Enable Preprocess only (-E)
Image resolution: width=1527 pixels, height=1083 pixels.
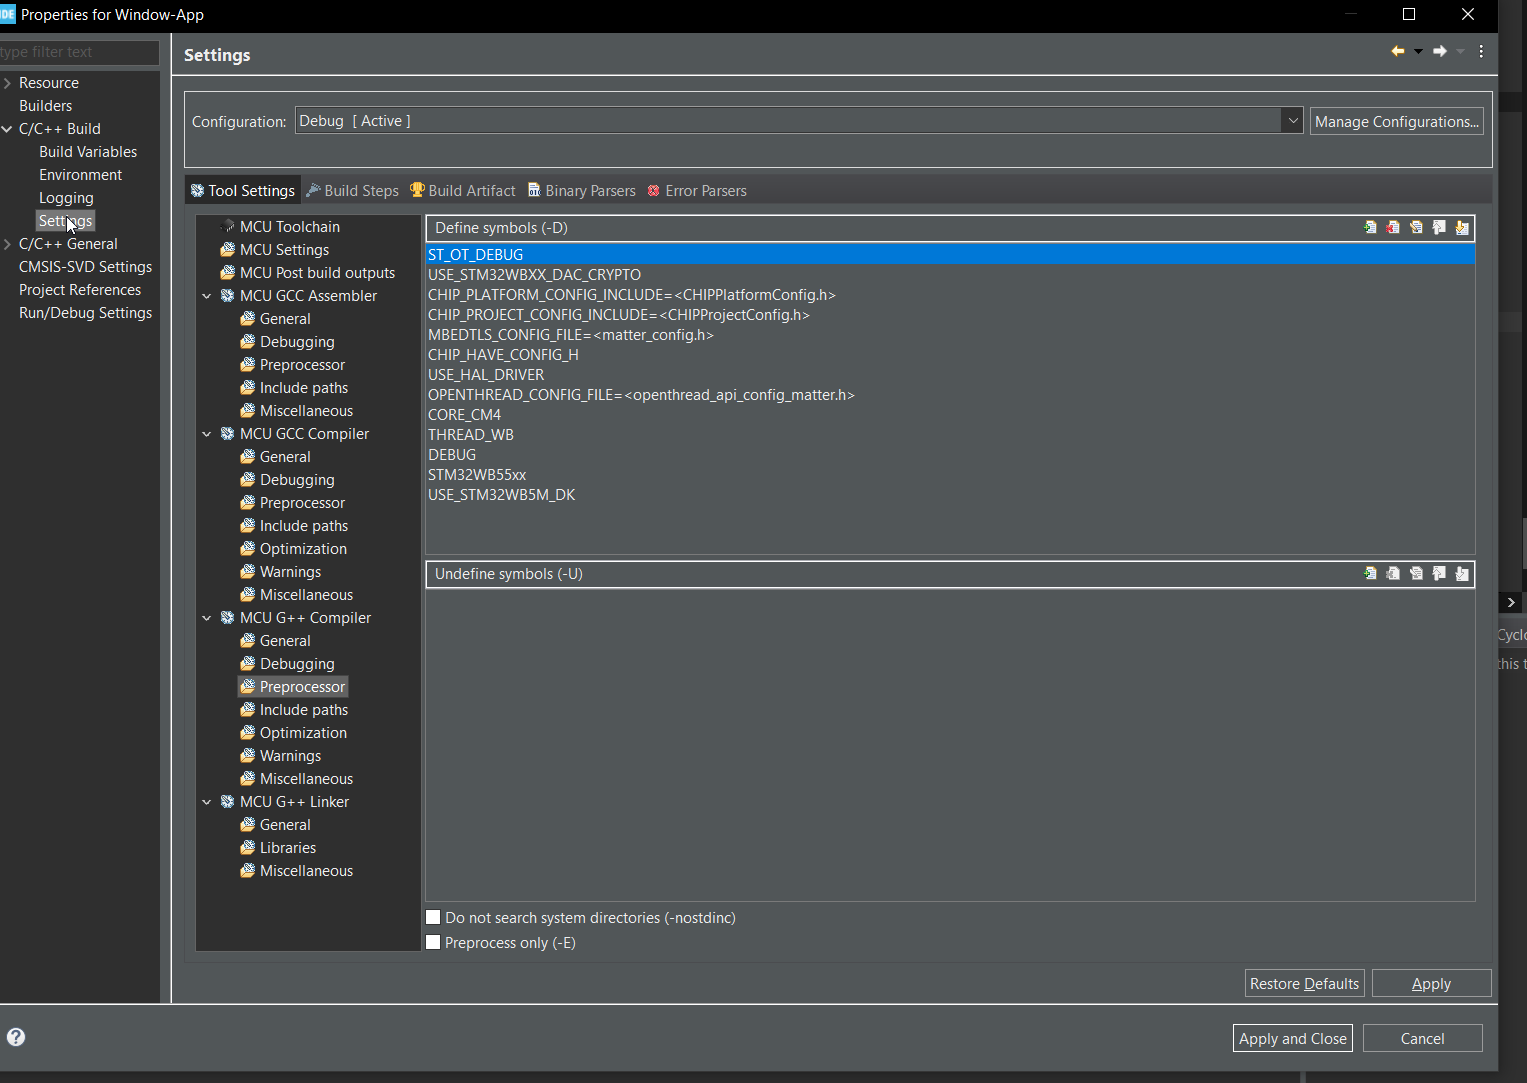[433, 941]
